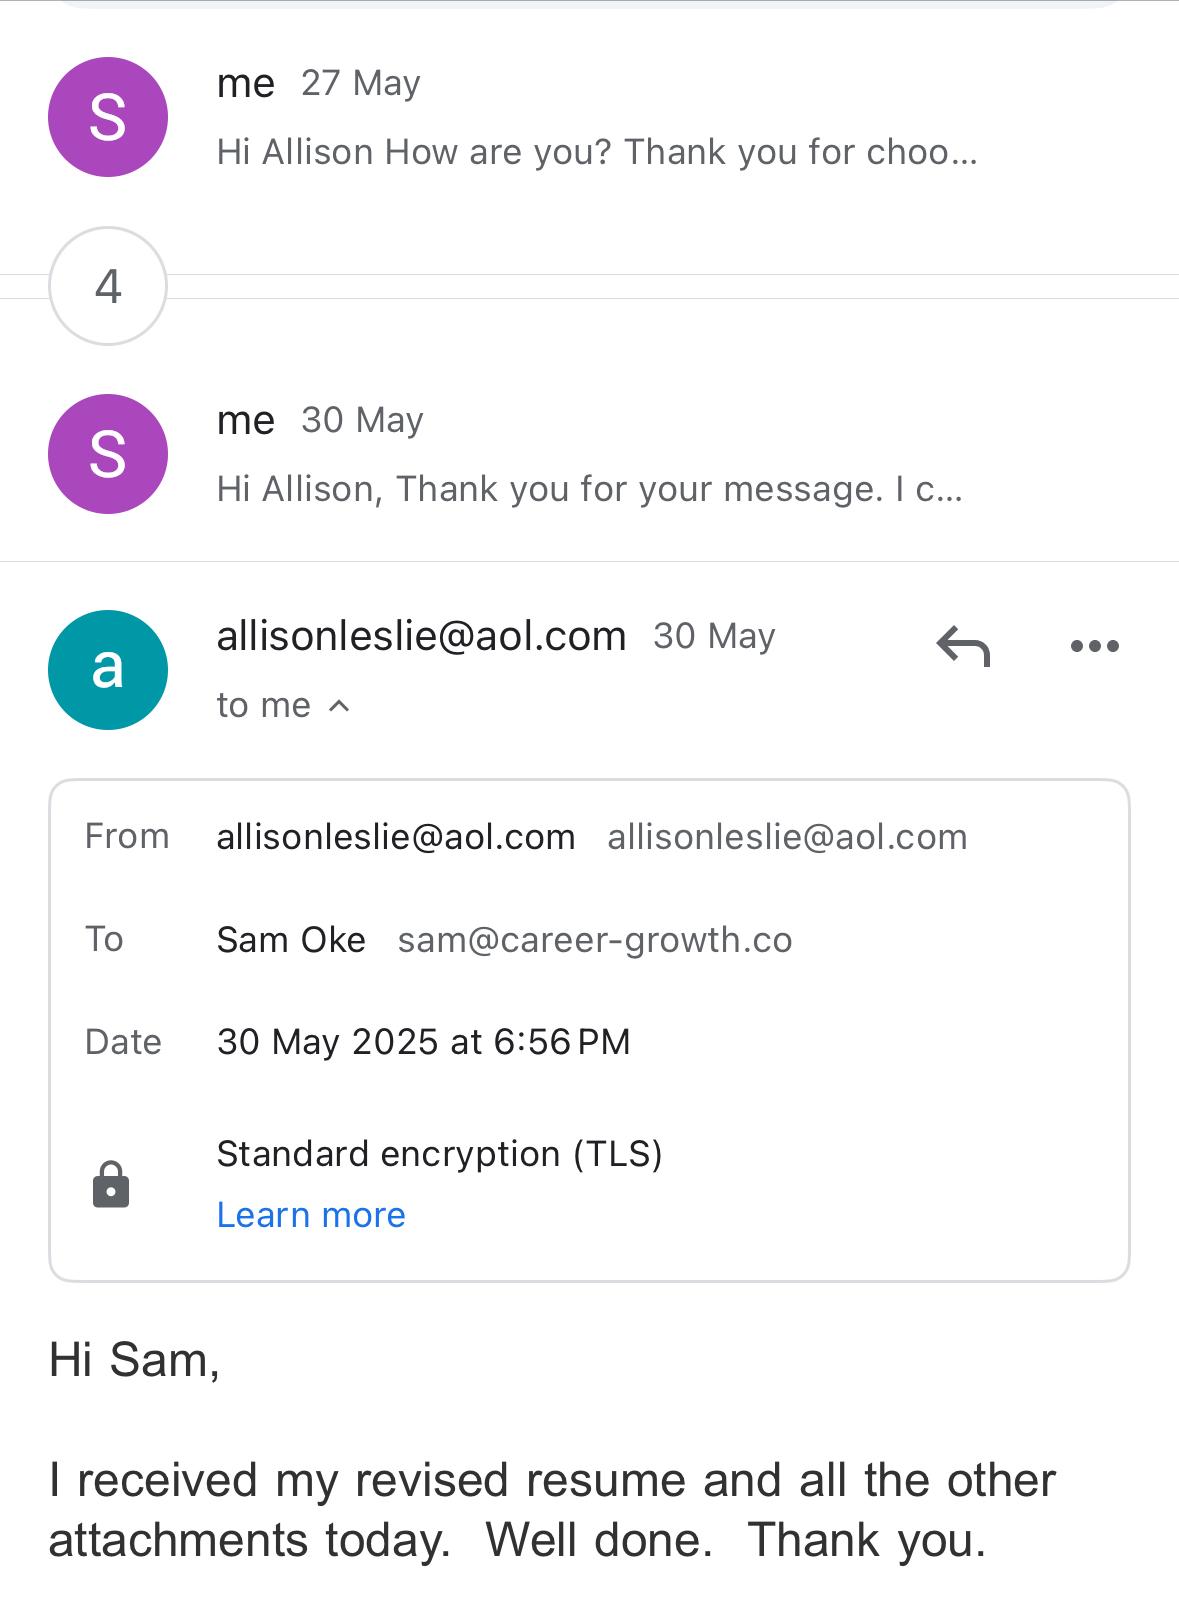Expand the 4 collapsed messages
The width and height of the screenshot is (1179, 1606).
point(108,286)
